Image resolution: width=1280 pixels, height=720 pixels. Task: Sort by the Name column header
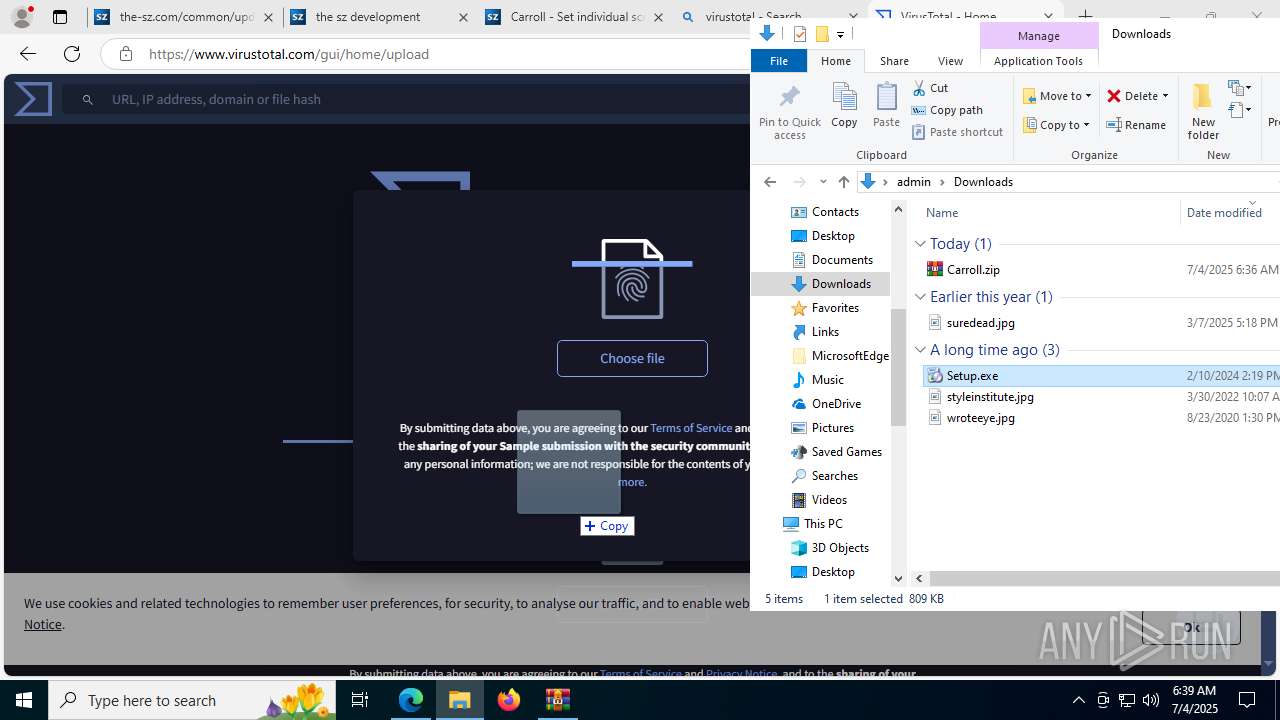(941, 212)
